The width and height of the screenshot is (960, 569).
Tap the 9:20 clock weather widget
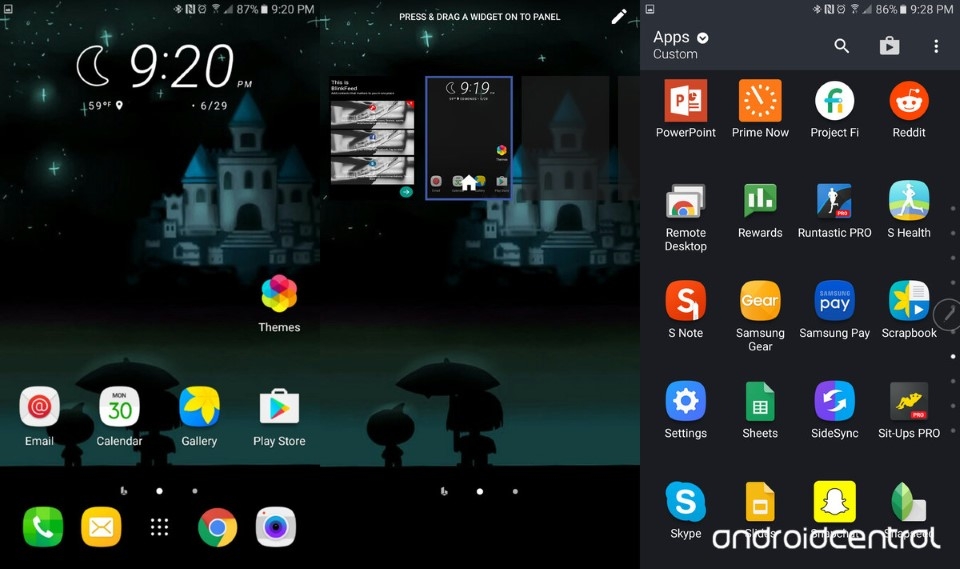click(164, 77)
